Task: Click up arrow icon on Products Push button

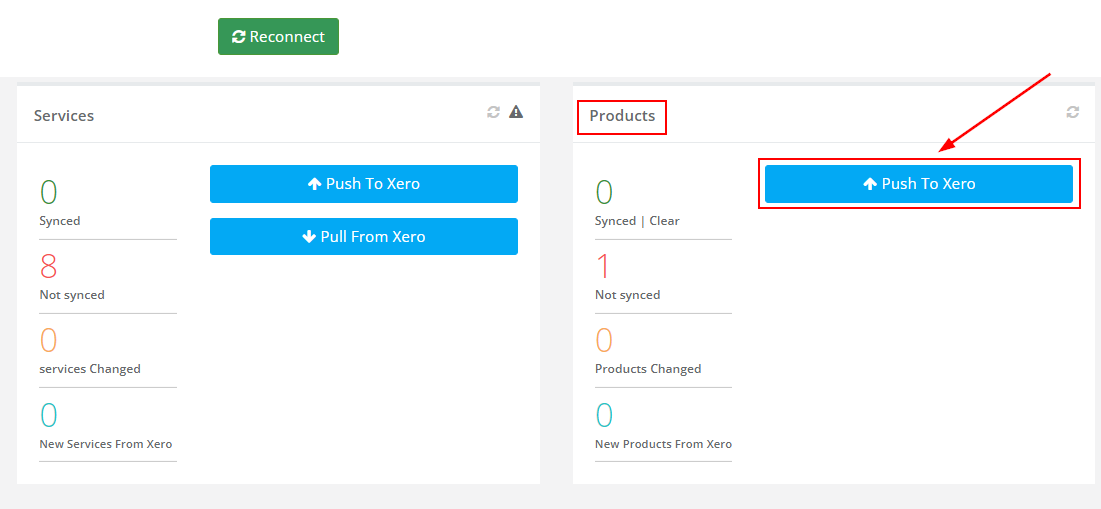Action: 870,184
